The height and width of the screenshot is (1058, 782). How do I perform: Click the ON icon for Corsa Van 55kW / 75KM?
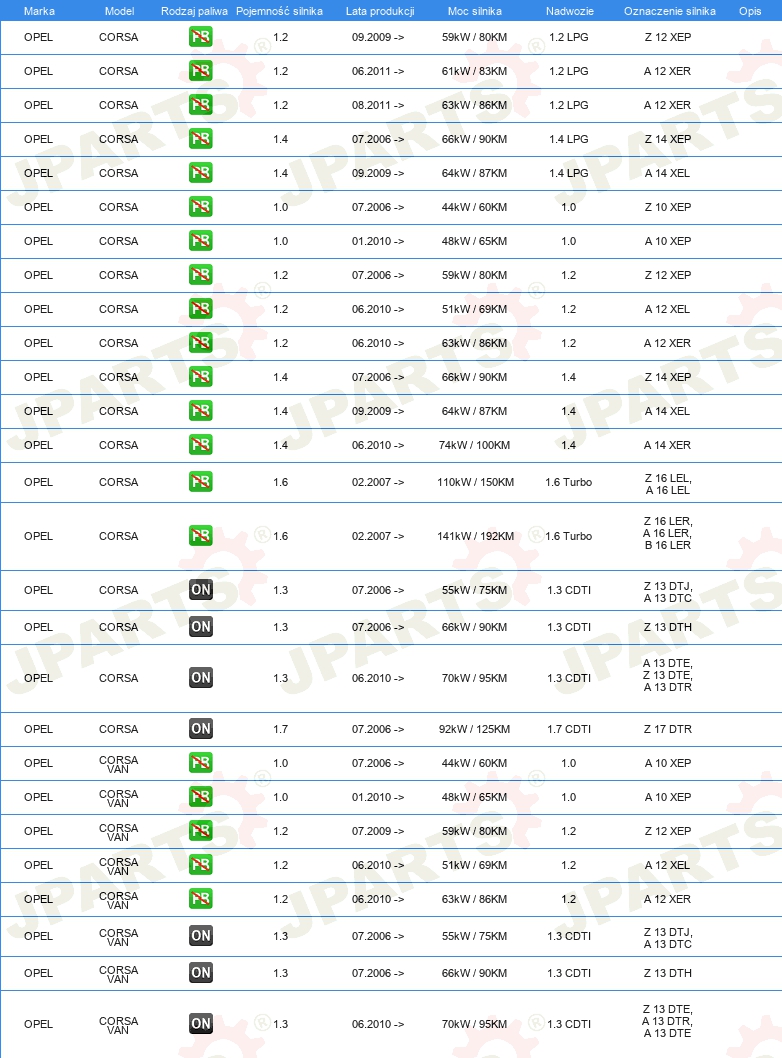click(200, 936)
